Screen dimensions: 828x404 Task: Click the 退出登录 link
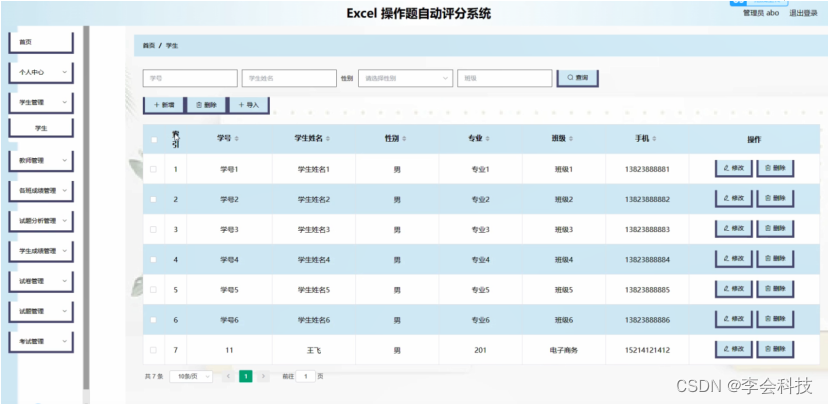pyautogui.click(x=803, y=14)
